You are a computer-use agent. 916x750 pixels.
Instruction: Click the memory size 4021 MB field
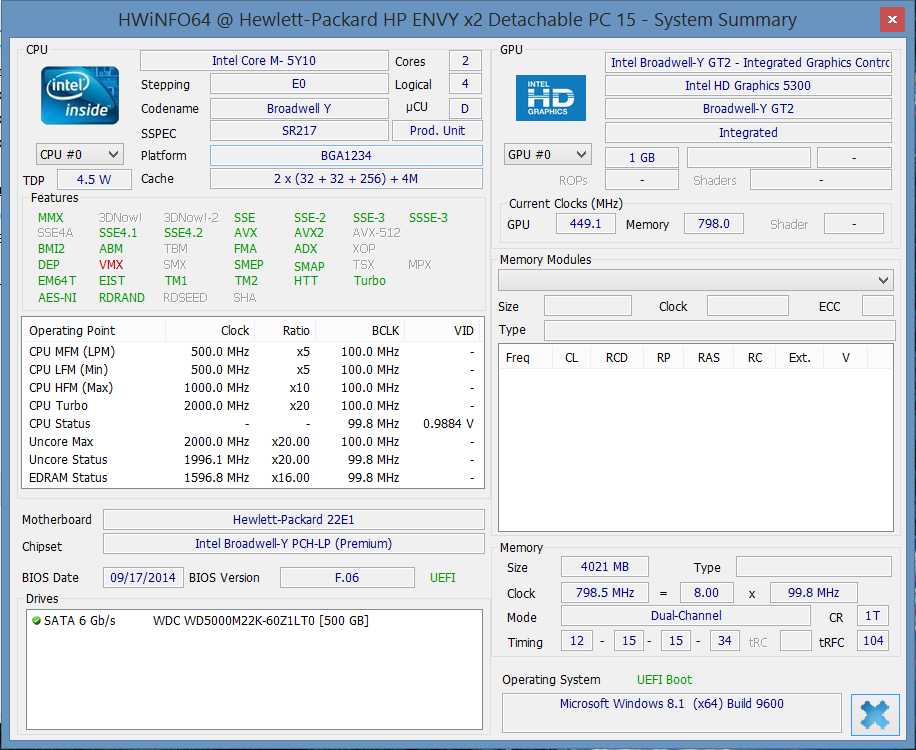[x=605, y=567]
